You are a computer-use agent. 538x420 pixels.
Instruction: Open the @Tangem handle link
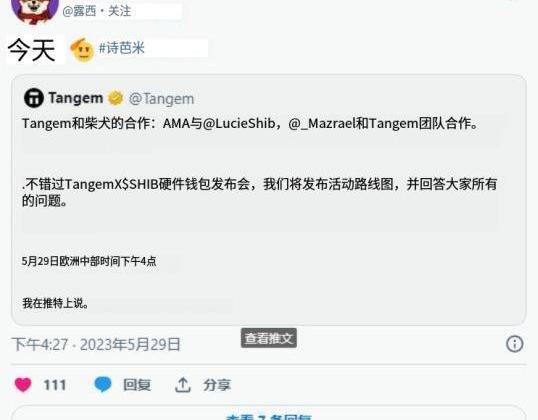(x=161, y=99)
